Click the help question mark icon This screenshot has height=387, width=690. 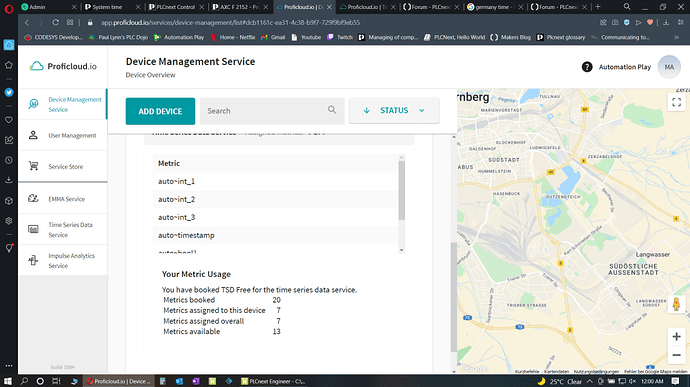tap(587, 67)
